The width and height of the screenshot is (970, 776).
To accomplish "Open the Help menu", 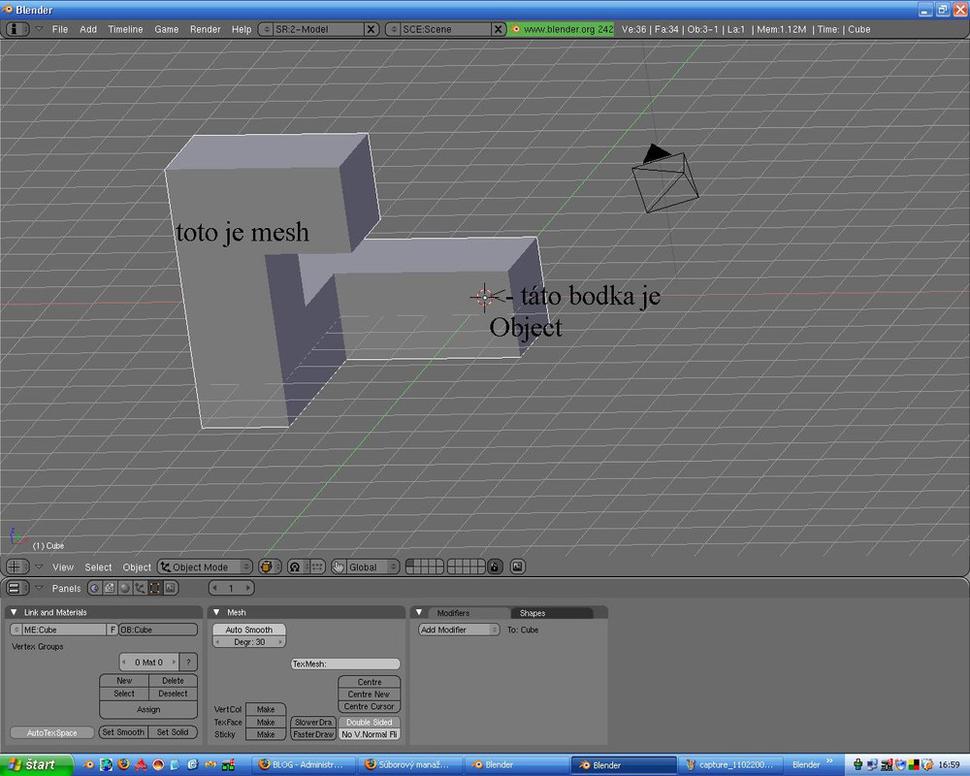I will point(241,29).
